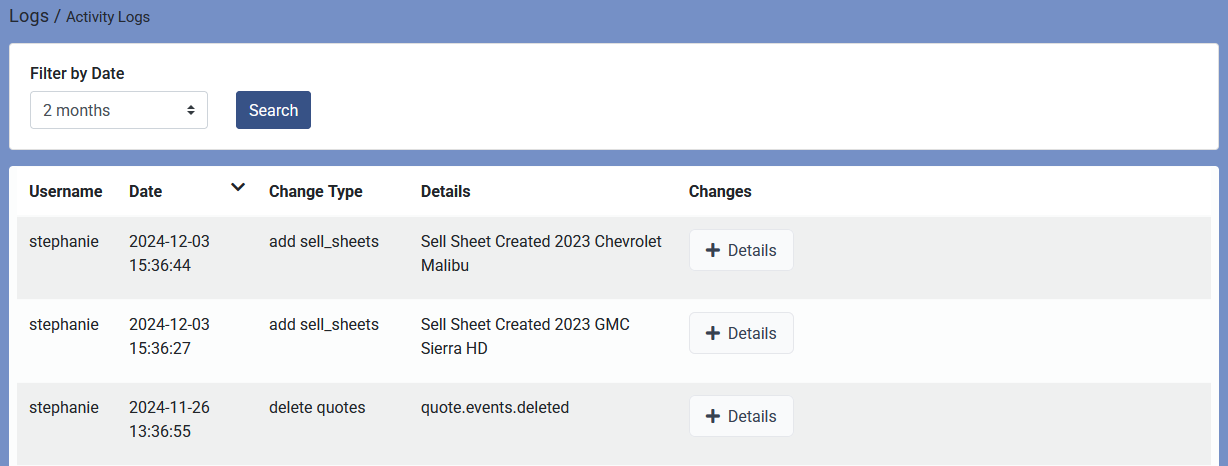
Task: Select Activity Logs breadcrumb item
Action: pyautogui.click(x=108, y=17)
